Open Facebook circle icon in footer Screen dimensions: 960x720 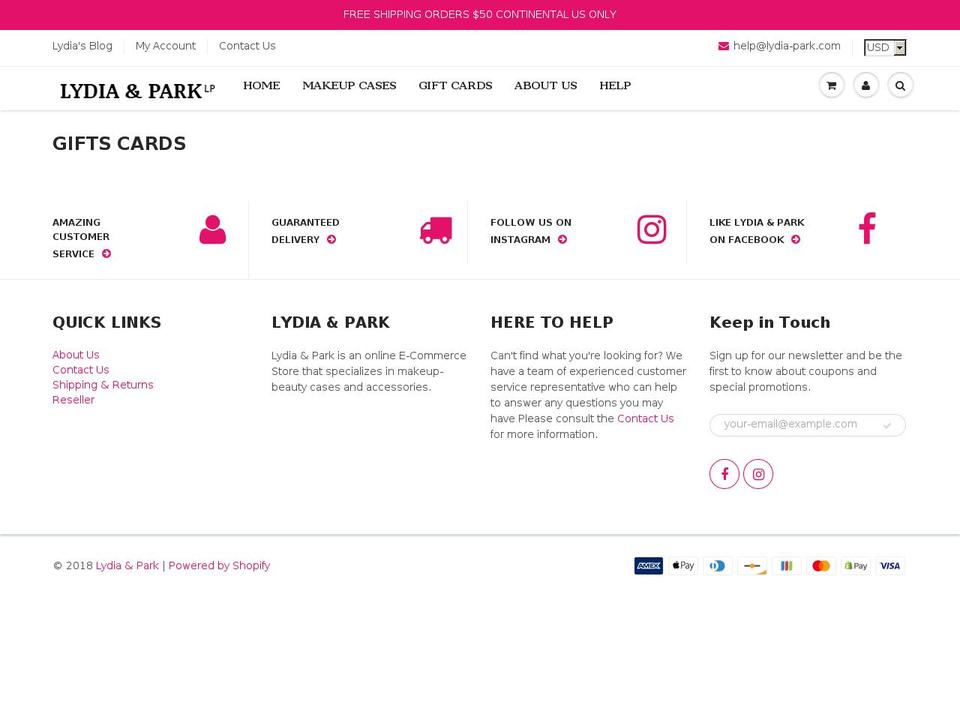[x=724, y=474]
